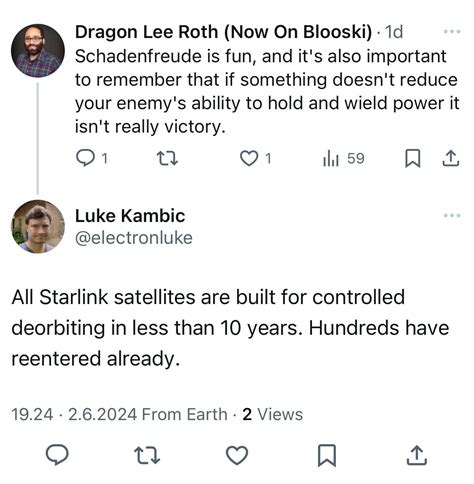This screenshot has height=484, width=474.
Task: Open Luke Kambic's profile via name
Action: coord(130,216)
